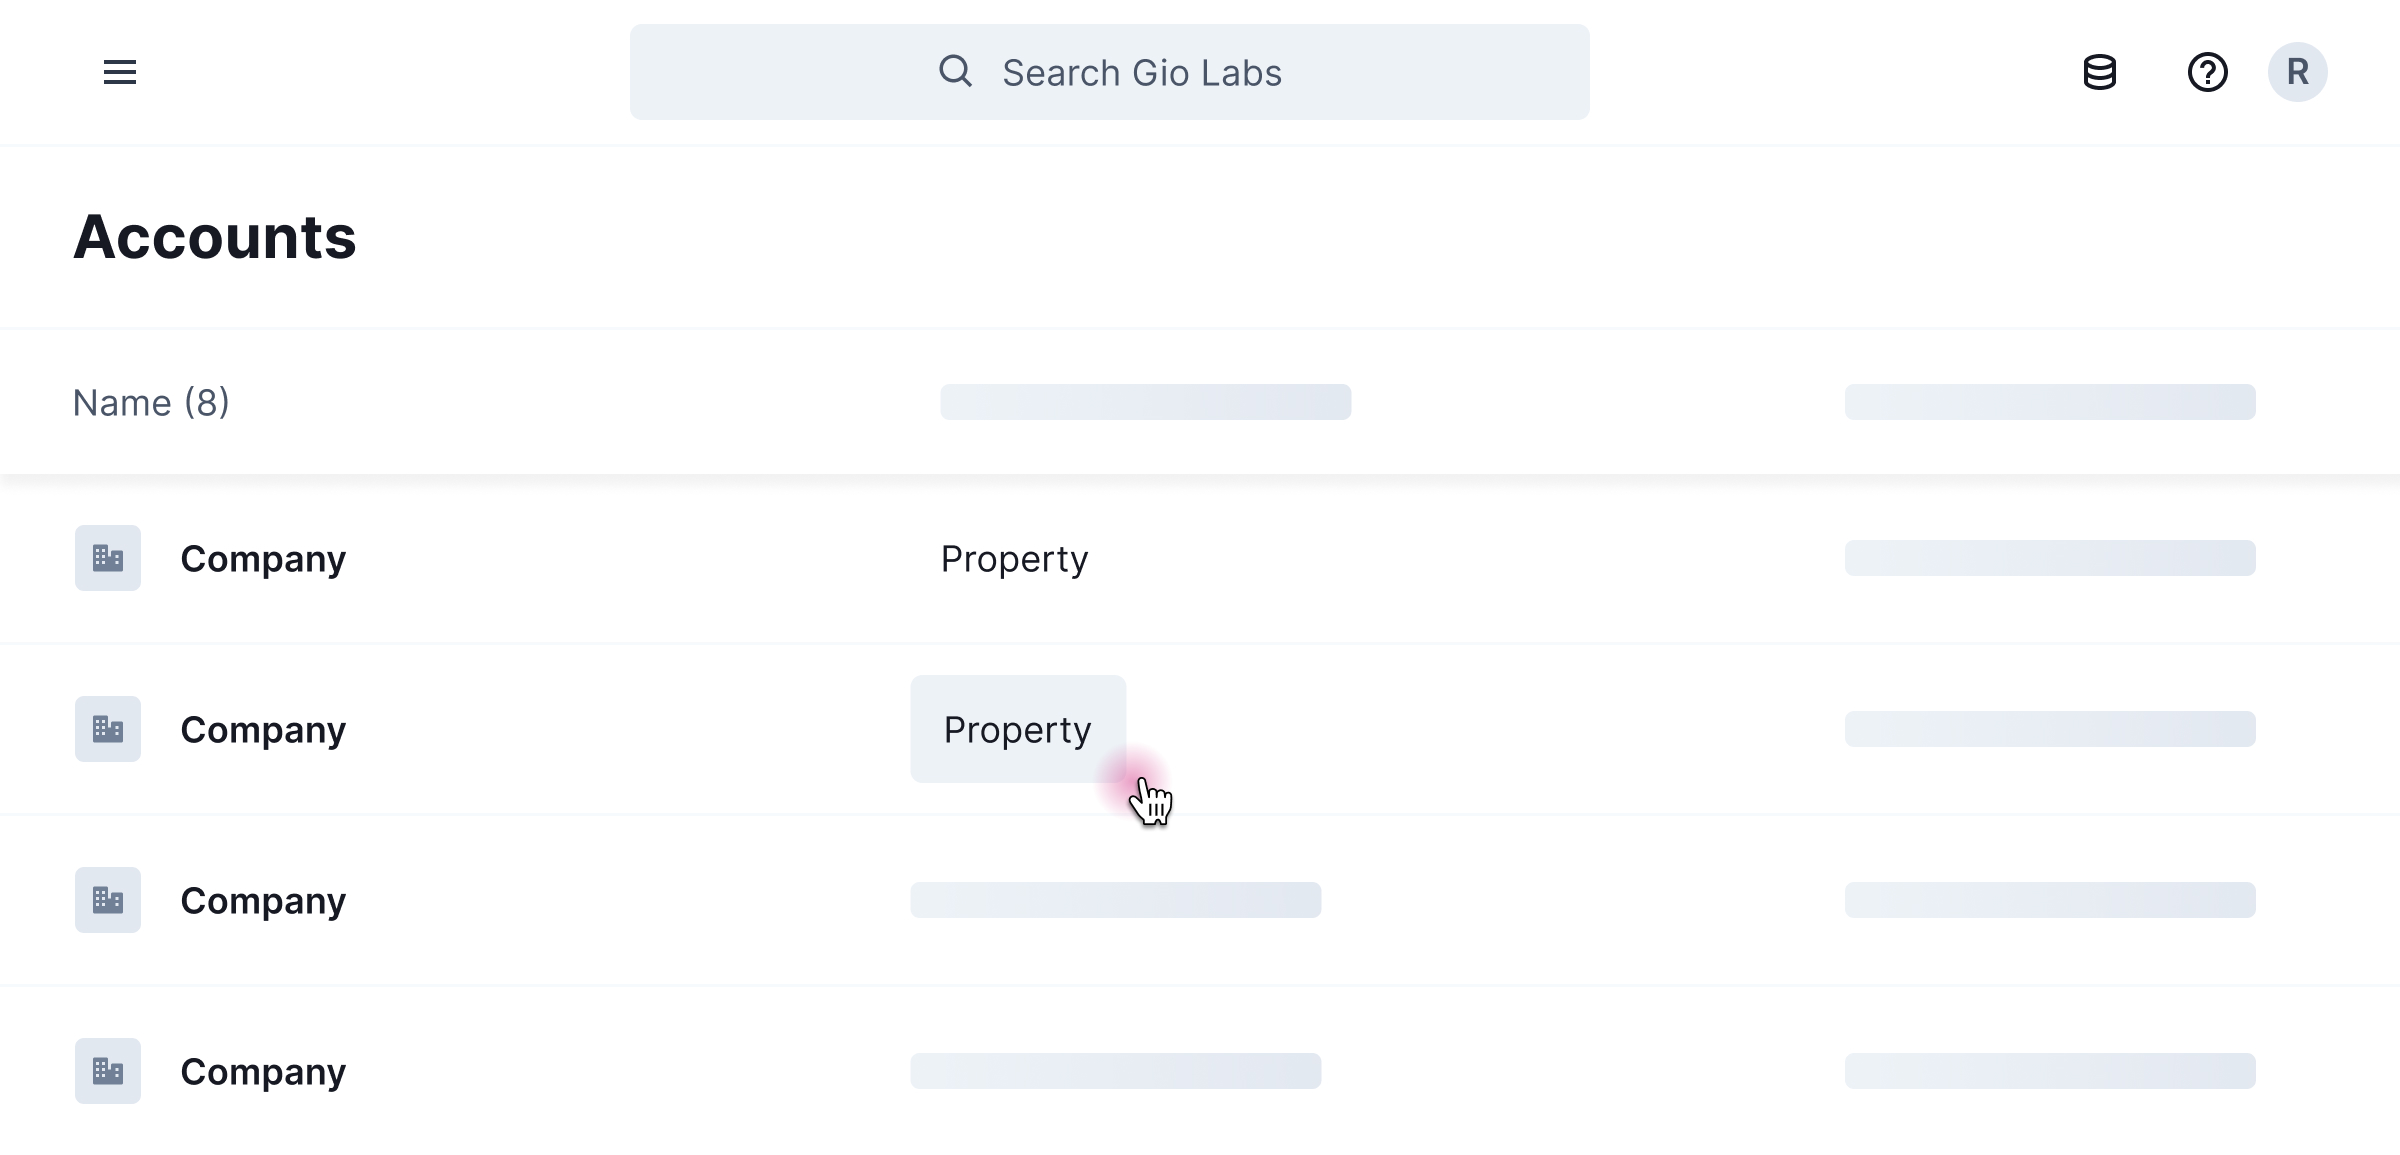Select the highlighted Property cell in second row

[x=1017, y=729]
